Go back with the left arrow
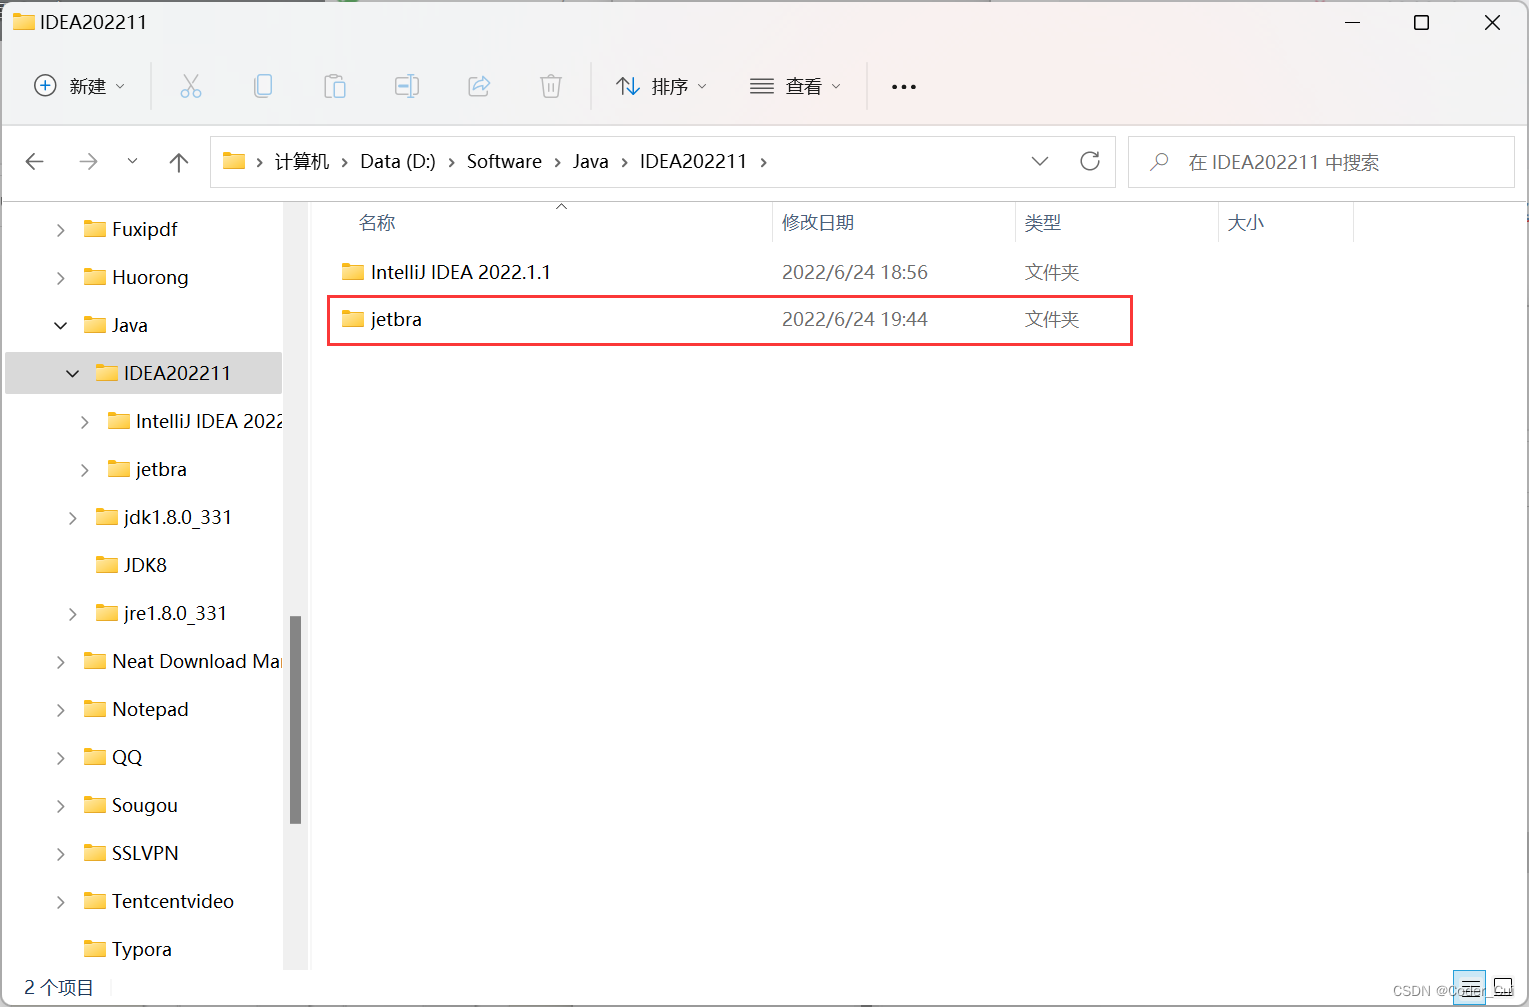 click(x=35, y=161)
